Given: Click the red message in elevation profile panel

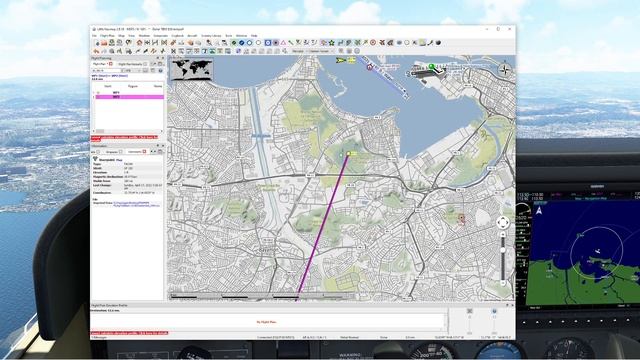Looking at the screenshot, I should tap(129, 333).
